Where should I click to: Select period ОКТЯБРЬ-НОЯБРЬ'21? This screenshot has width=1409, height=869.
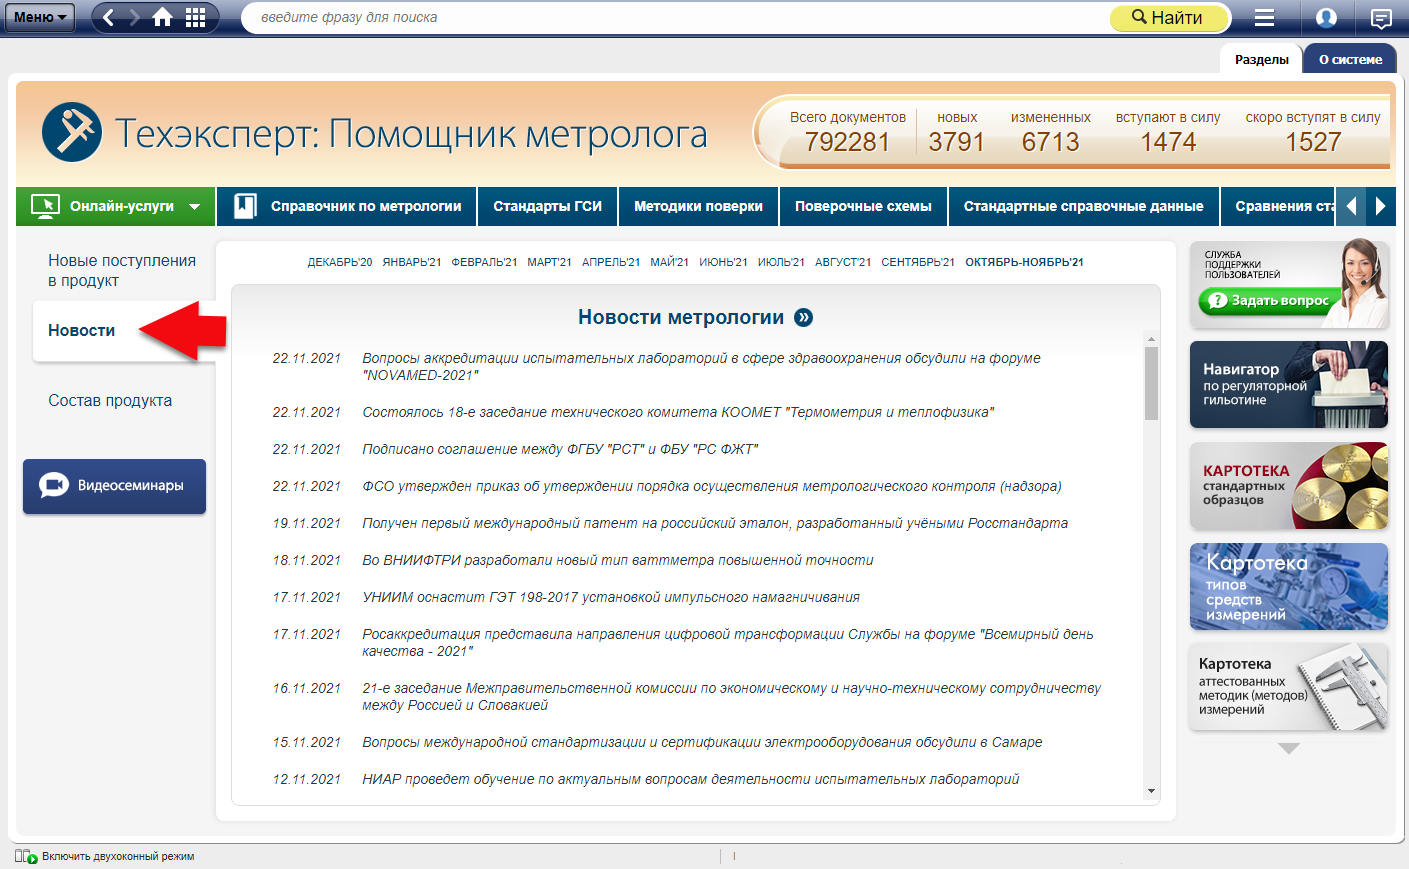click(x=1024, y=262)
